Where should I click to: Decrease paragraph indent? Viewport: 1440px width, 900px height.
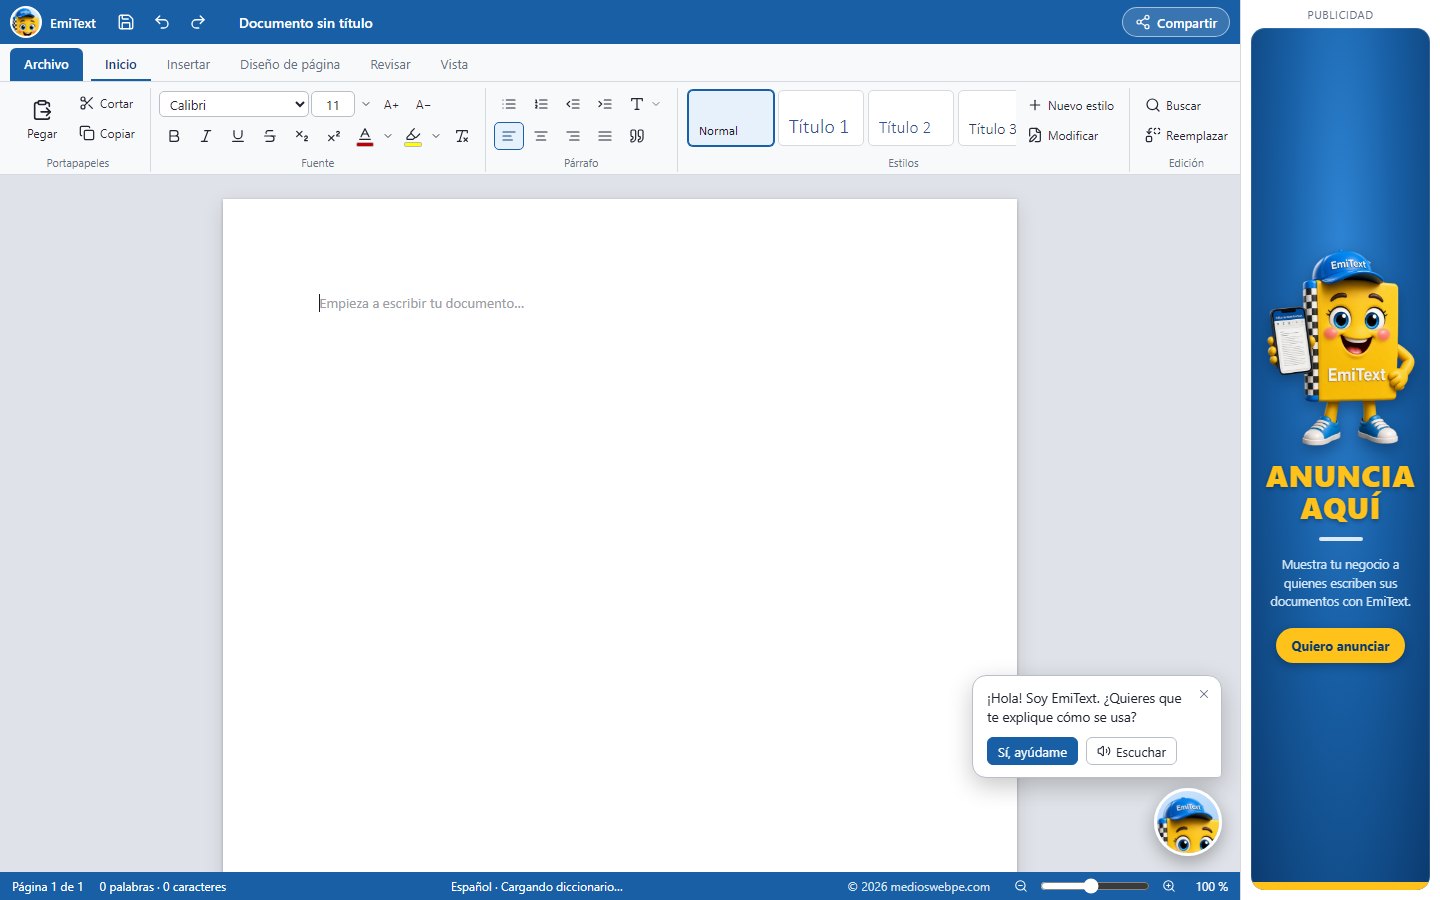pyautogui.click(x=573, y=104)
